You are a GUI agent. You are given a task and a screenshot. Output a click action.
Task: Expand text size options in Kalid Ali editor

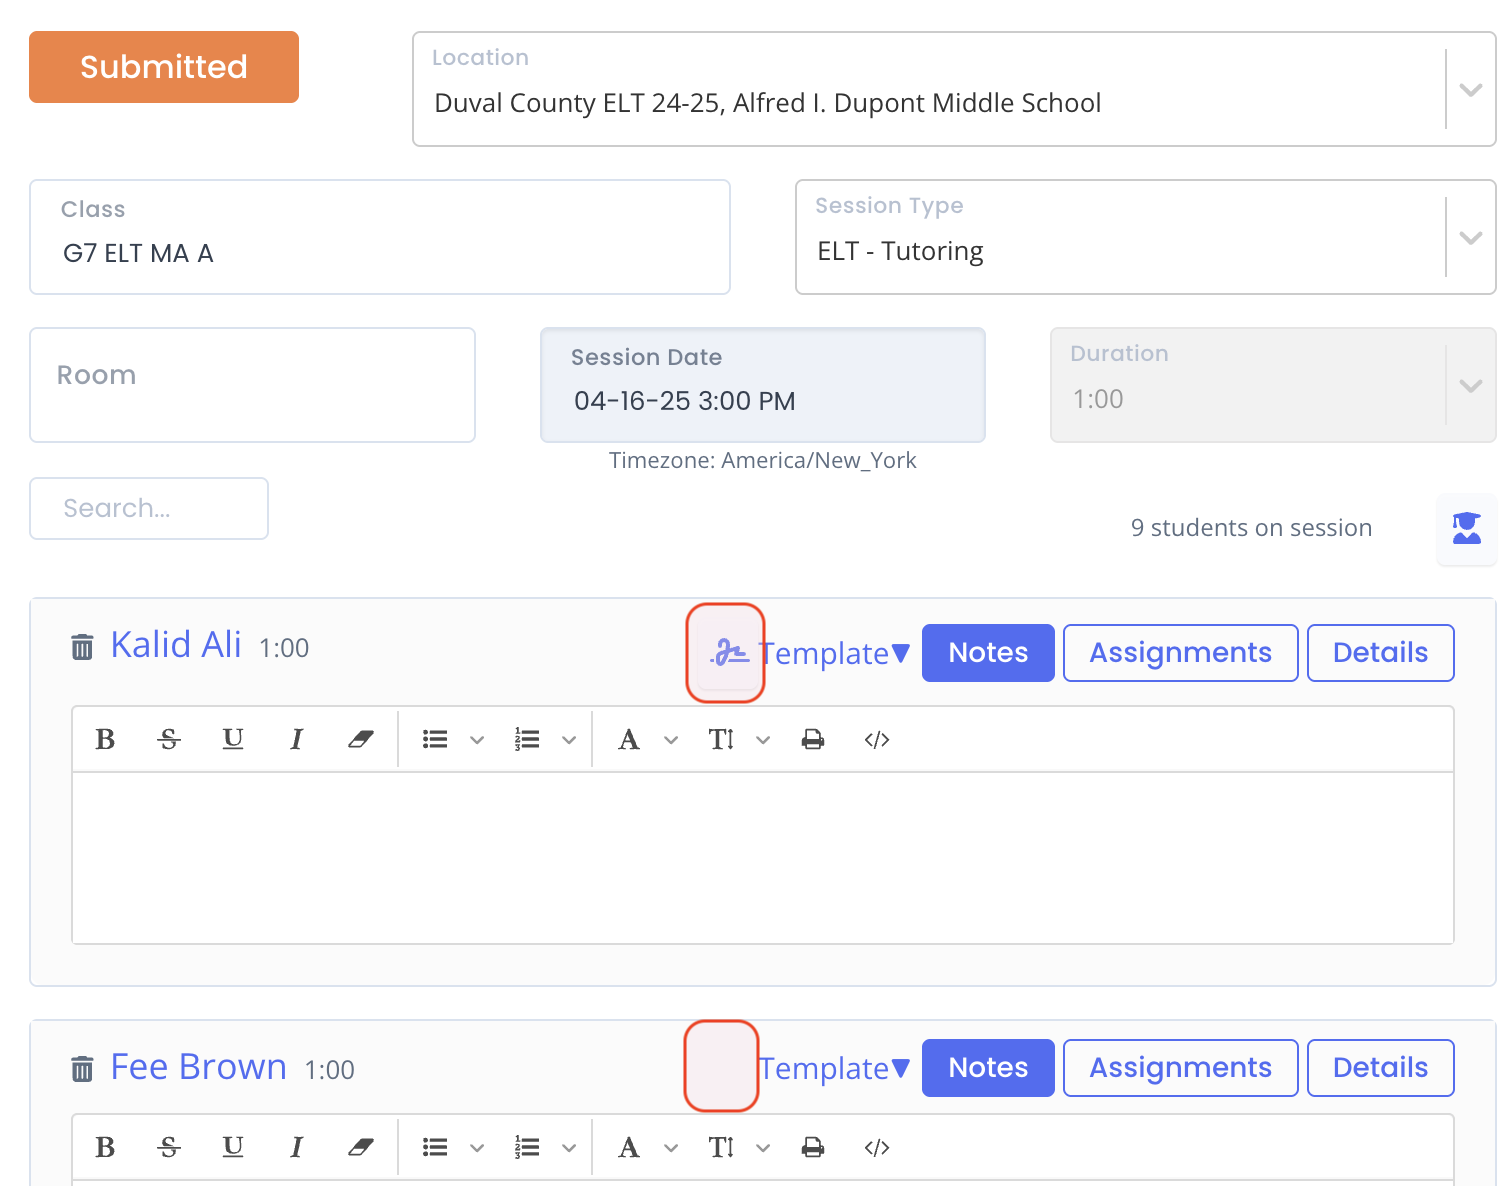pos(763,740)
